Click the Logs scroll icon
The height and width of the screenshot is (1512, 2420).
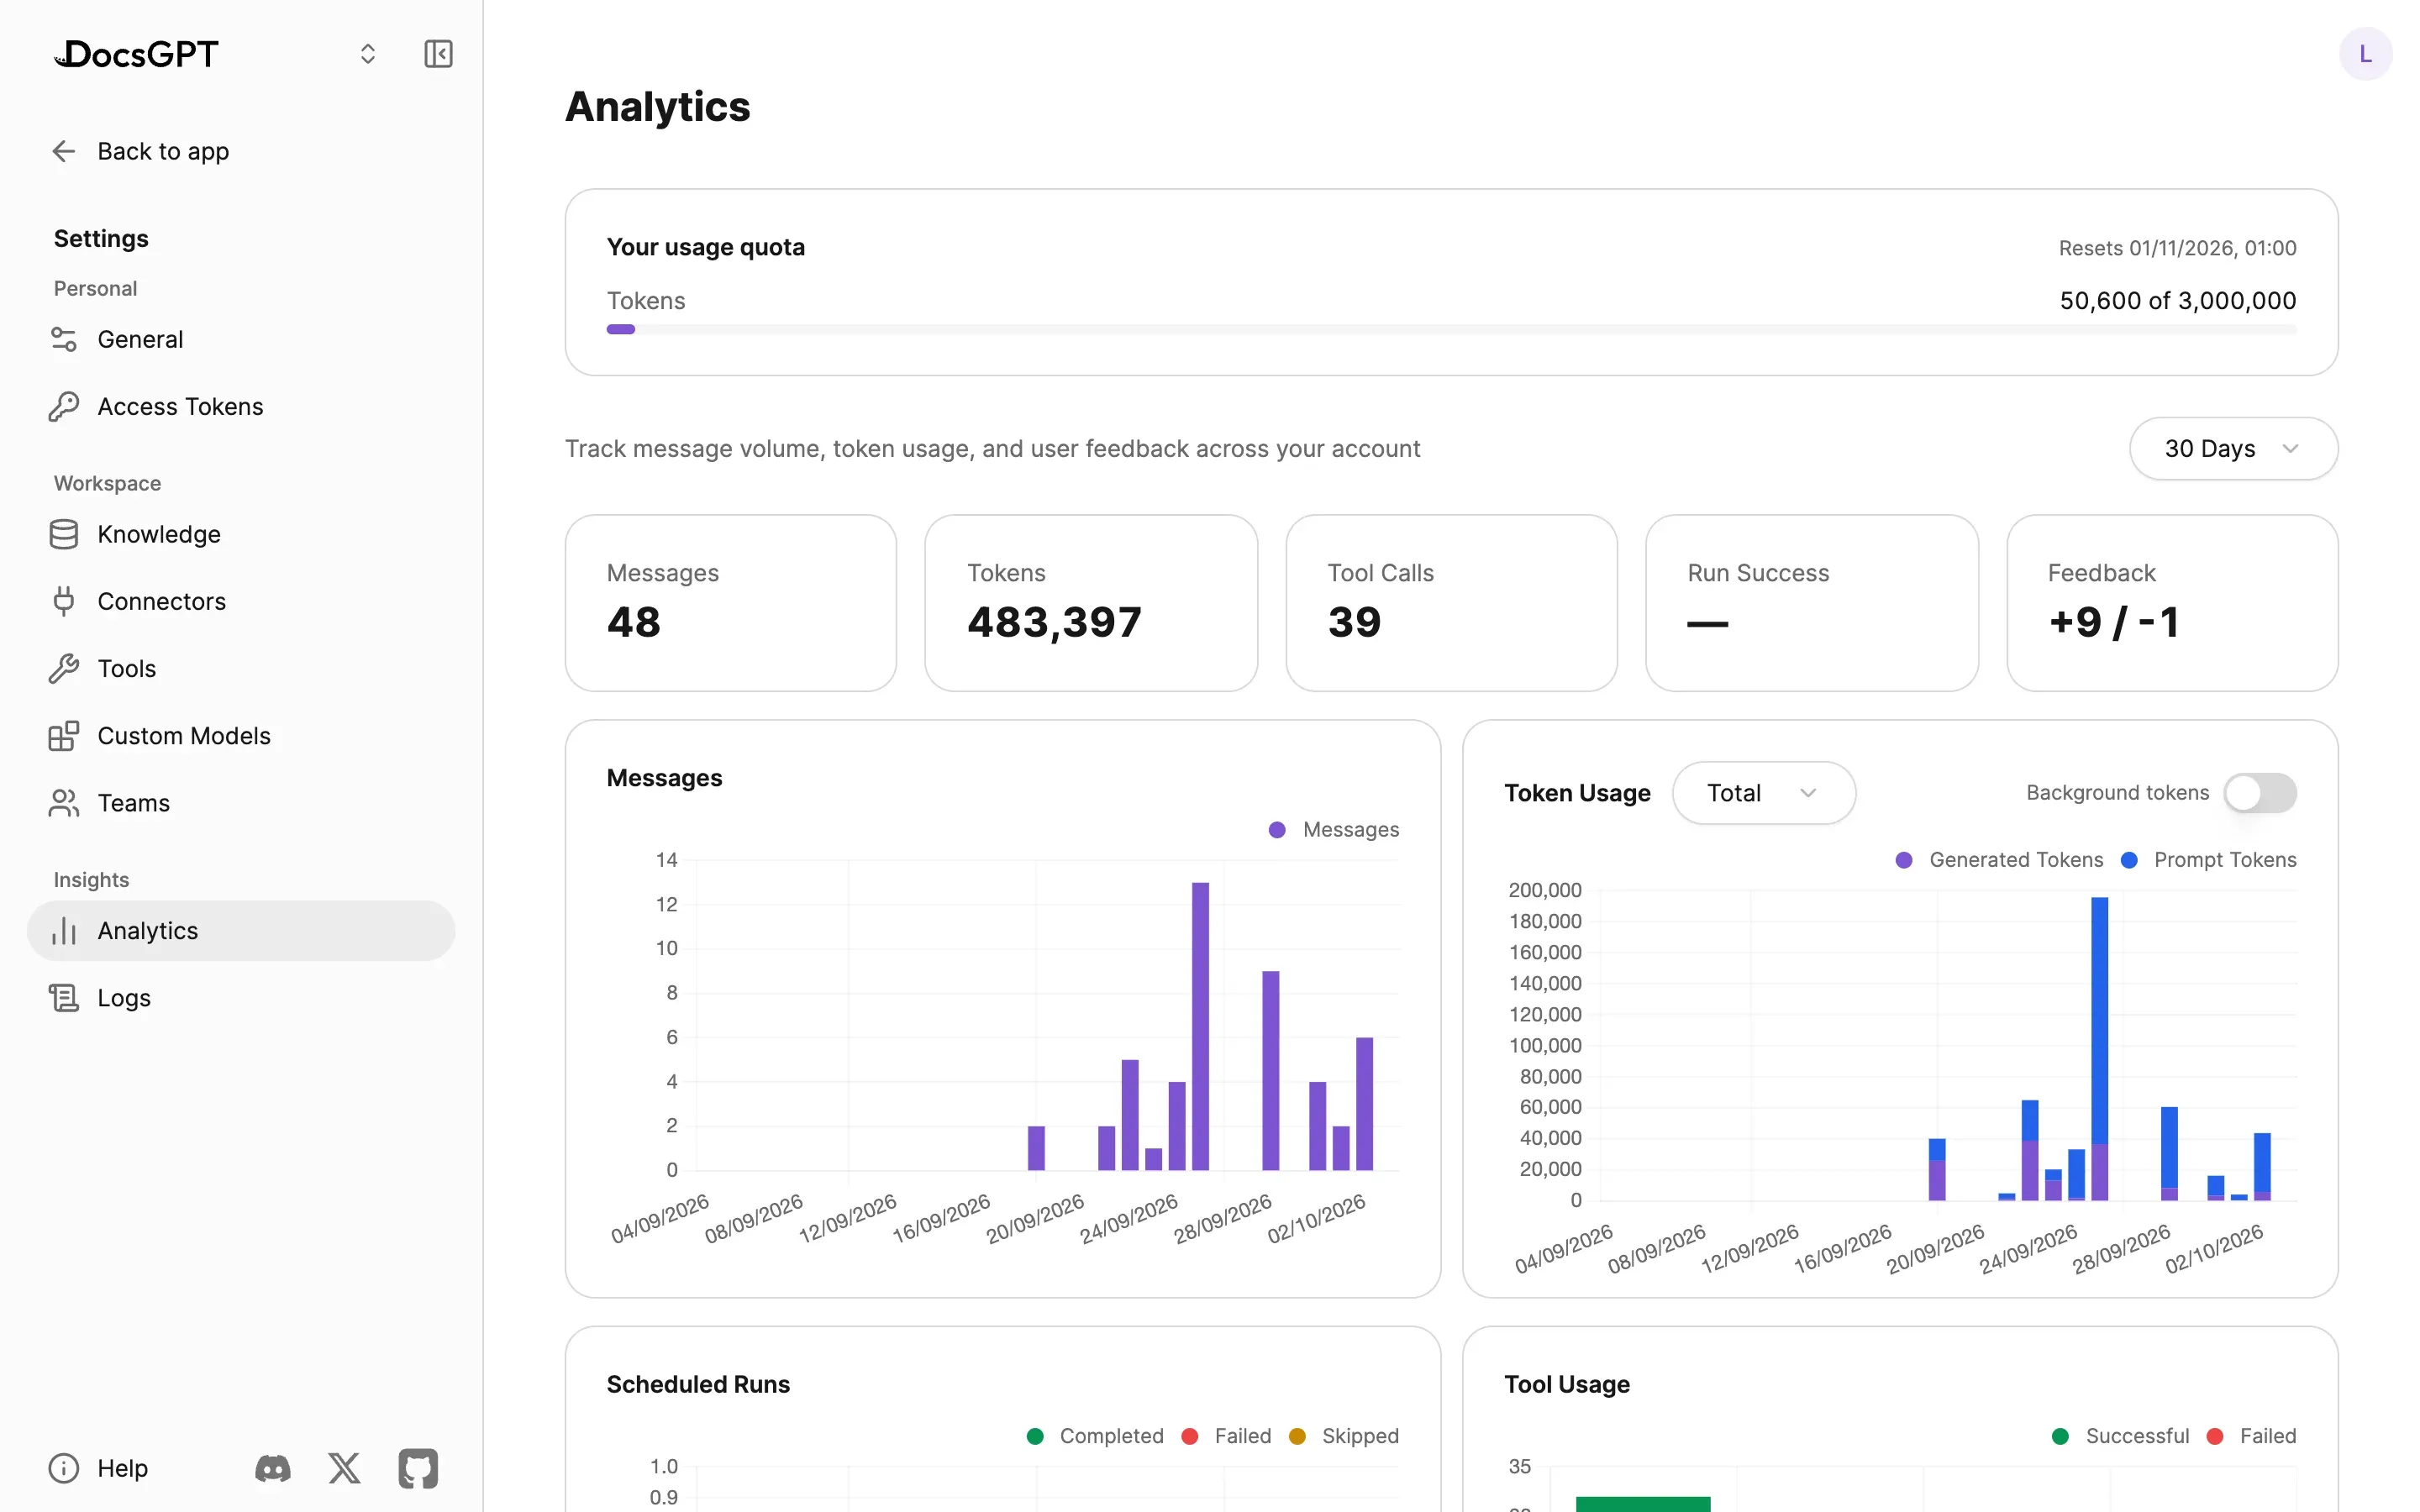(x=64, y=997)
